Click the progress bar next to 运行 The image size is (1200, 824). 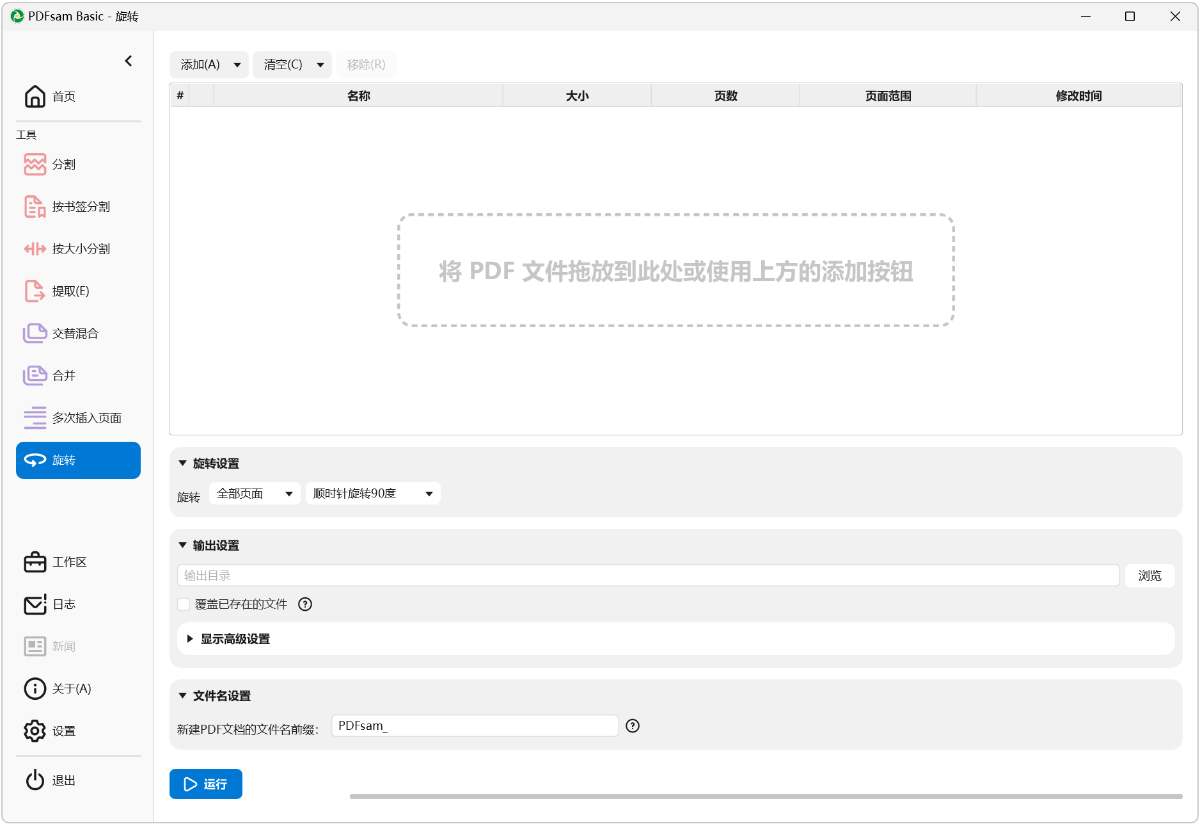pos(766,796)
